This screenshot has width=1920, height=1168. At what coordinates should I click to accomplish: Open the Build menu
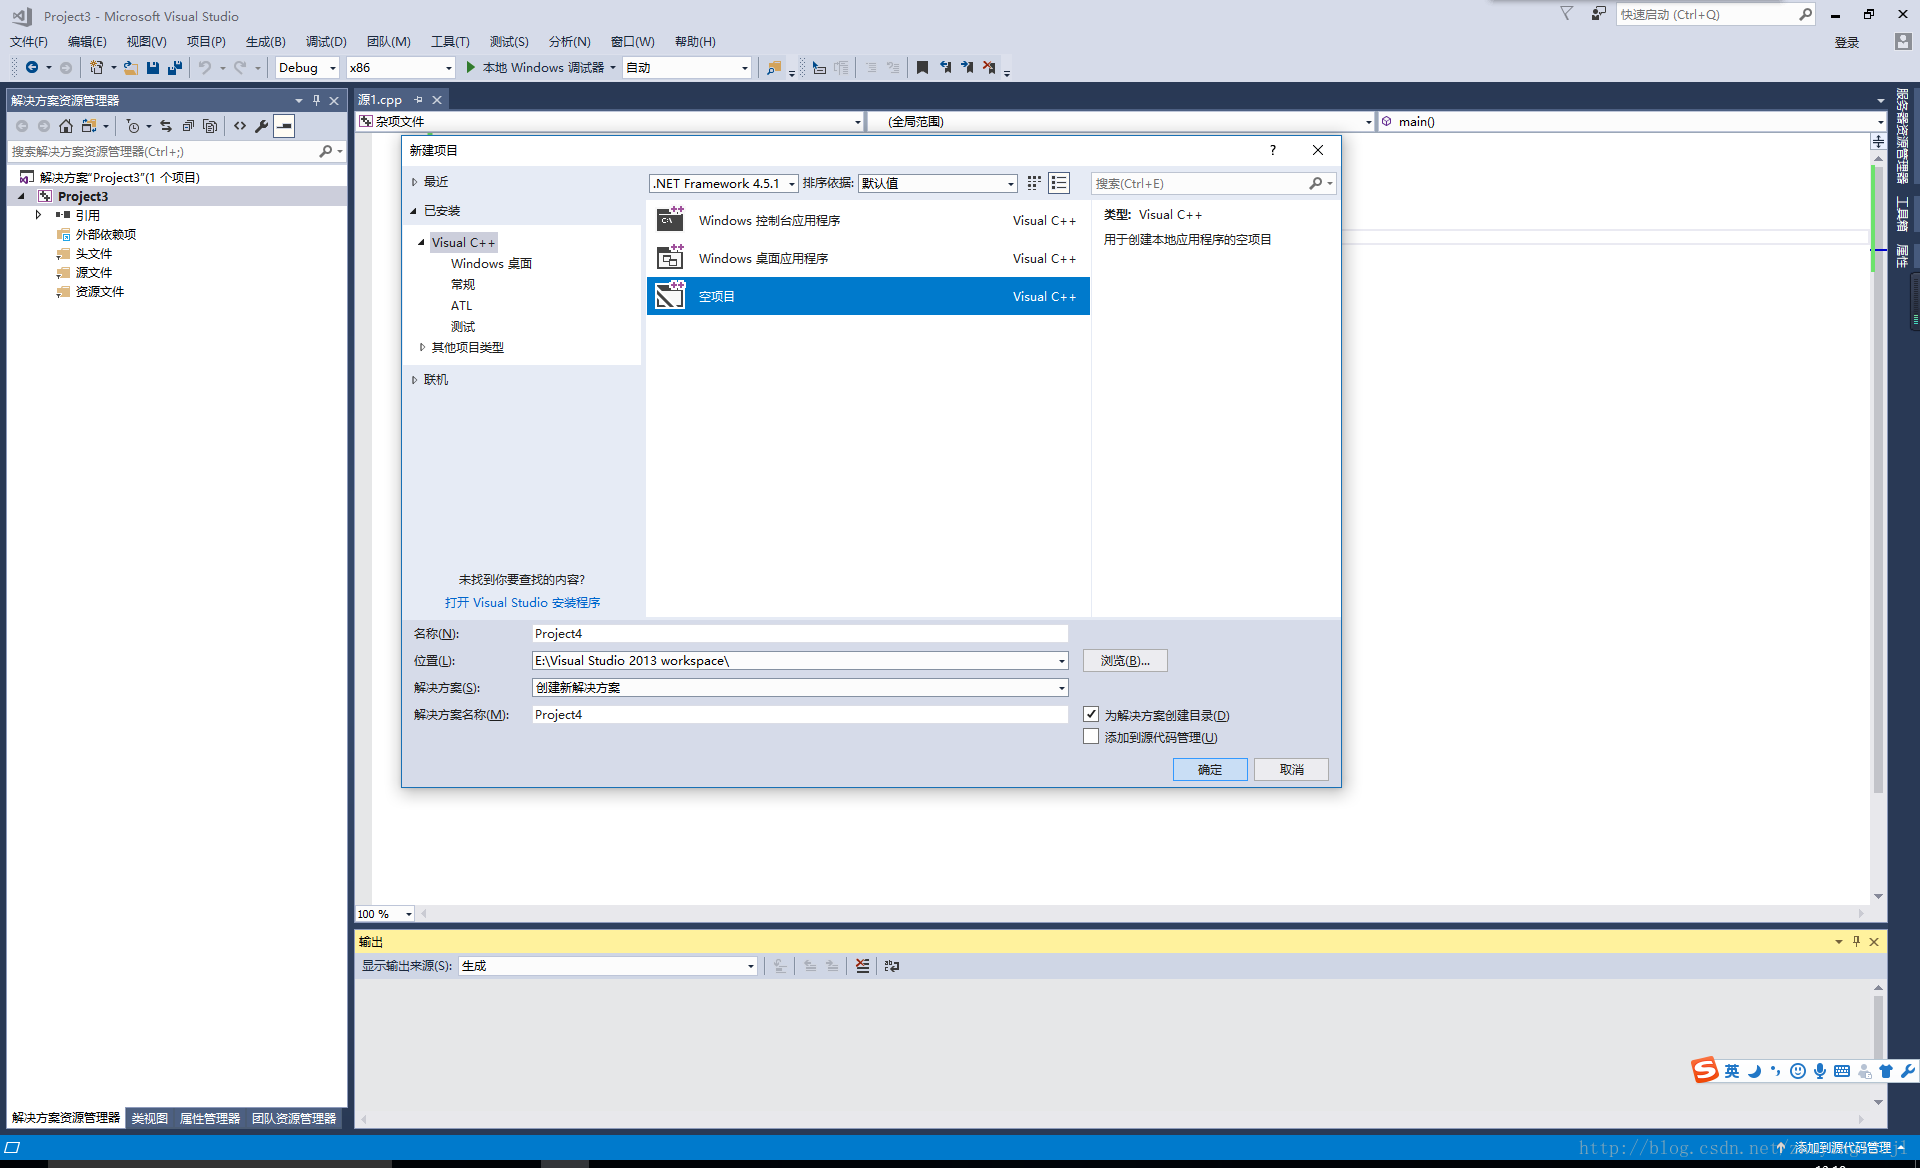tap(266, 41)
